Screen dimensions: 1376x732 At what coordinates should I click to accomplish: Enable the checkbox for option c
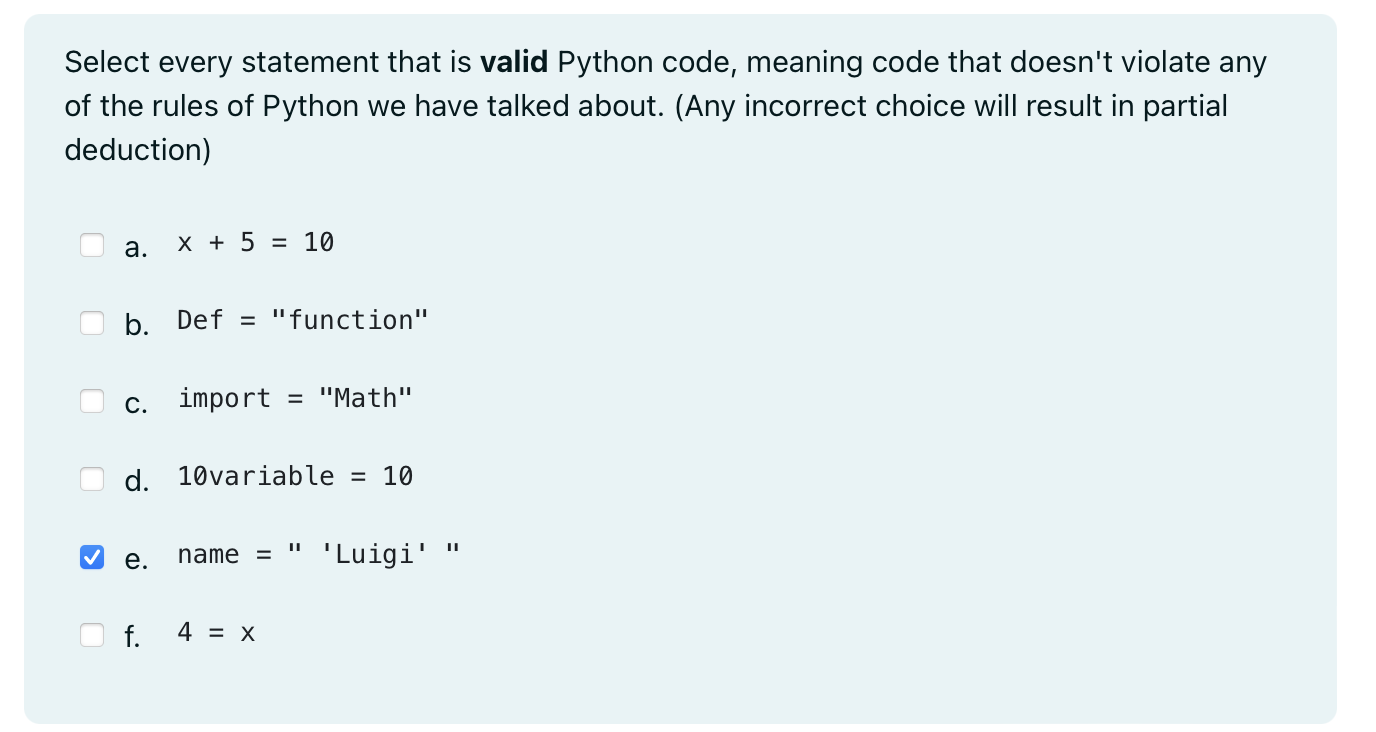coord(92,401)
